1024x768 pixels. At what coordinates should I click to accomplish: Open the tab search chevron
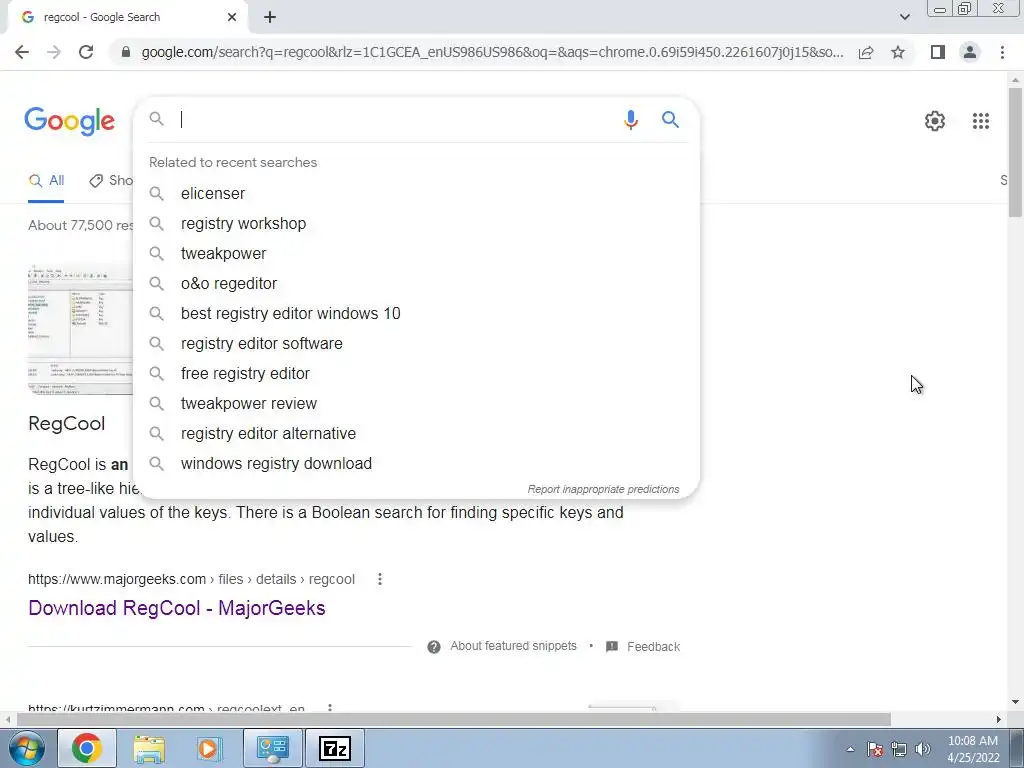coord(904,18)
